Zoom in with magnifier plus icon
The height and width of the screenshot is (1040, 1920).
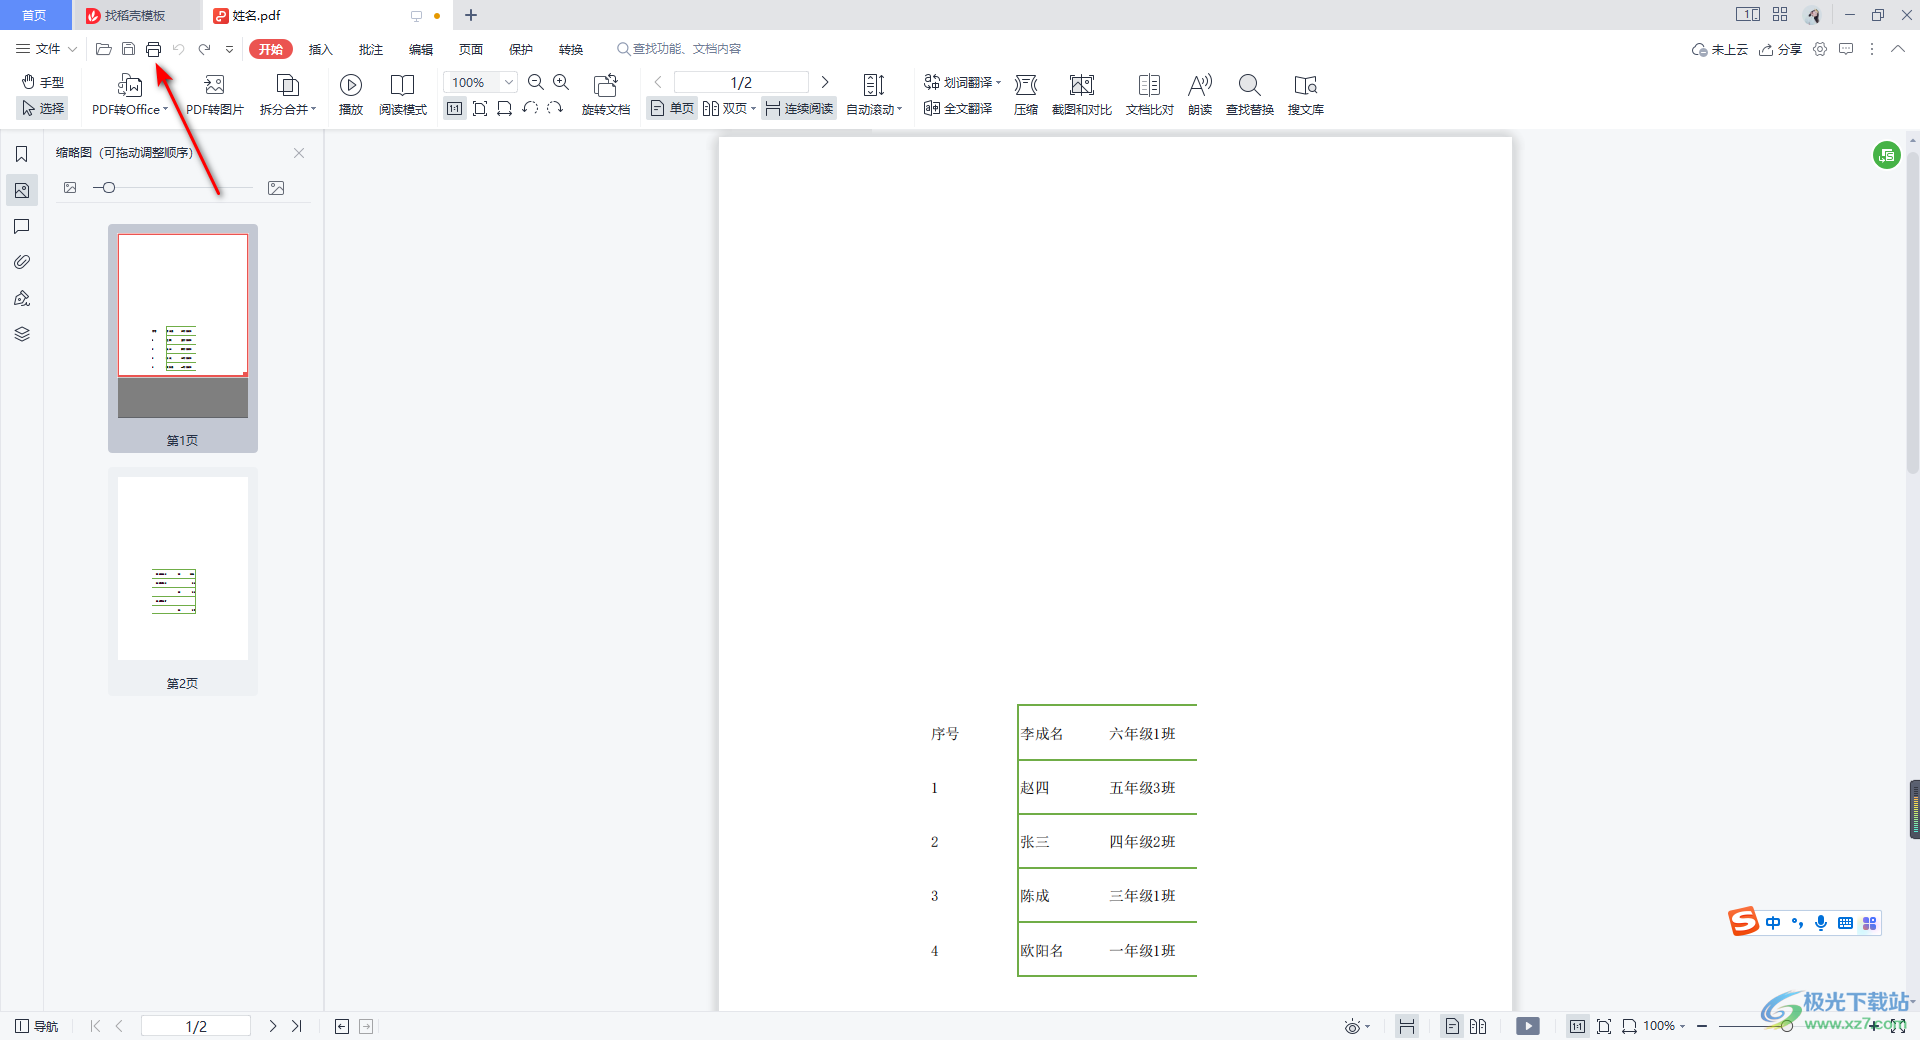point(561,82)
